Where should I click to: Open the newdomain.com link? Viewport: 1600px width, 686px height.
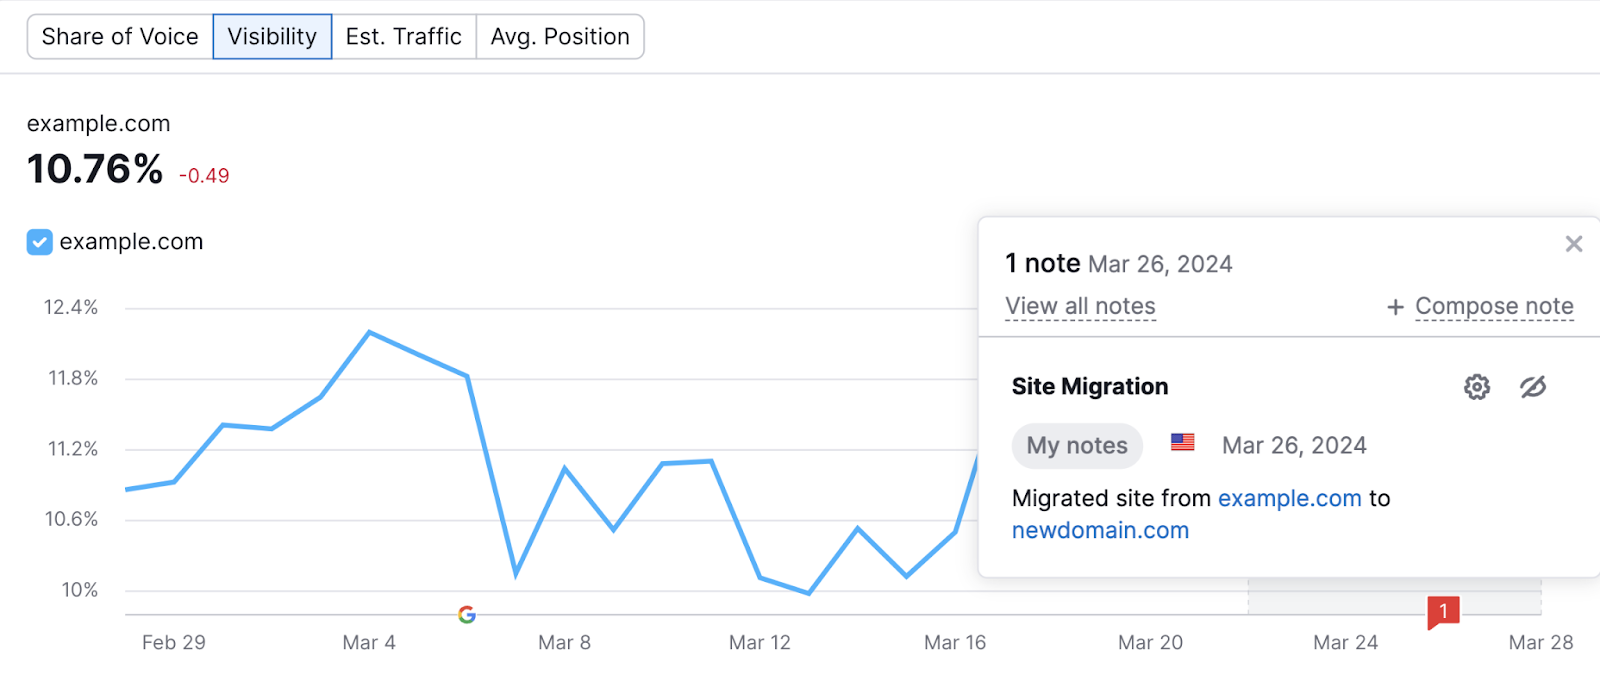coord(1100,530)
